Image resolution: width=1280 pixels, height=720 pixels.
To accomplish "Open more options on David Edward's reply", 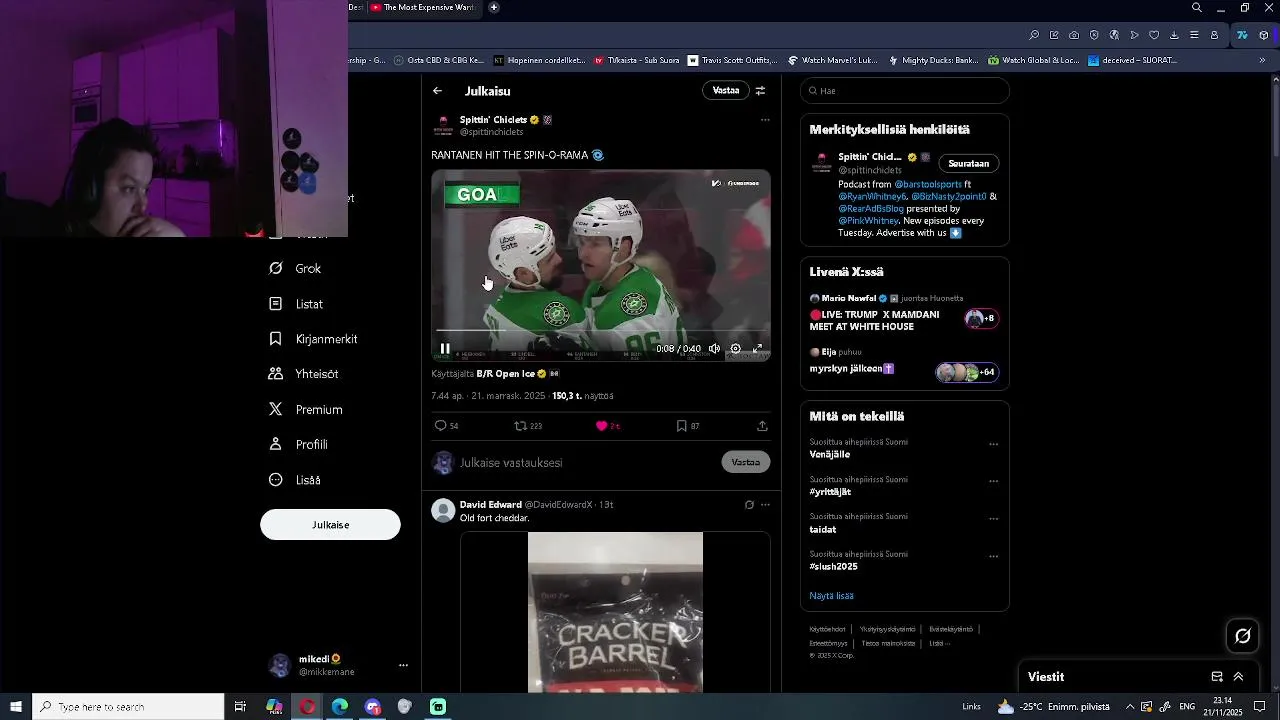I will coord(765,505).
